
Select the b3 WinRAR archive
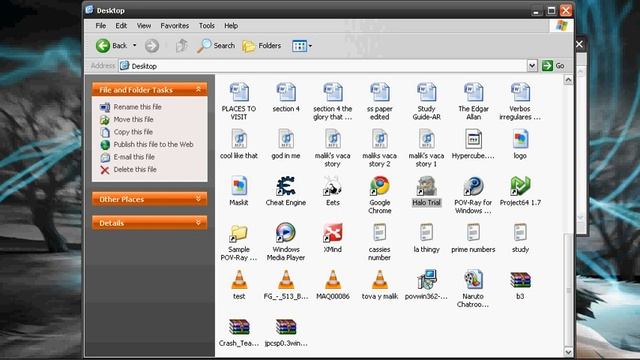520,280
